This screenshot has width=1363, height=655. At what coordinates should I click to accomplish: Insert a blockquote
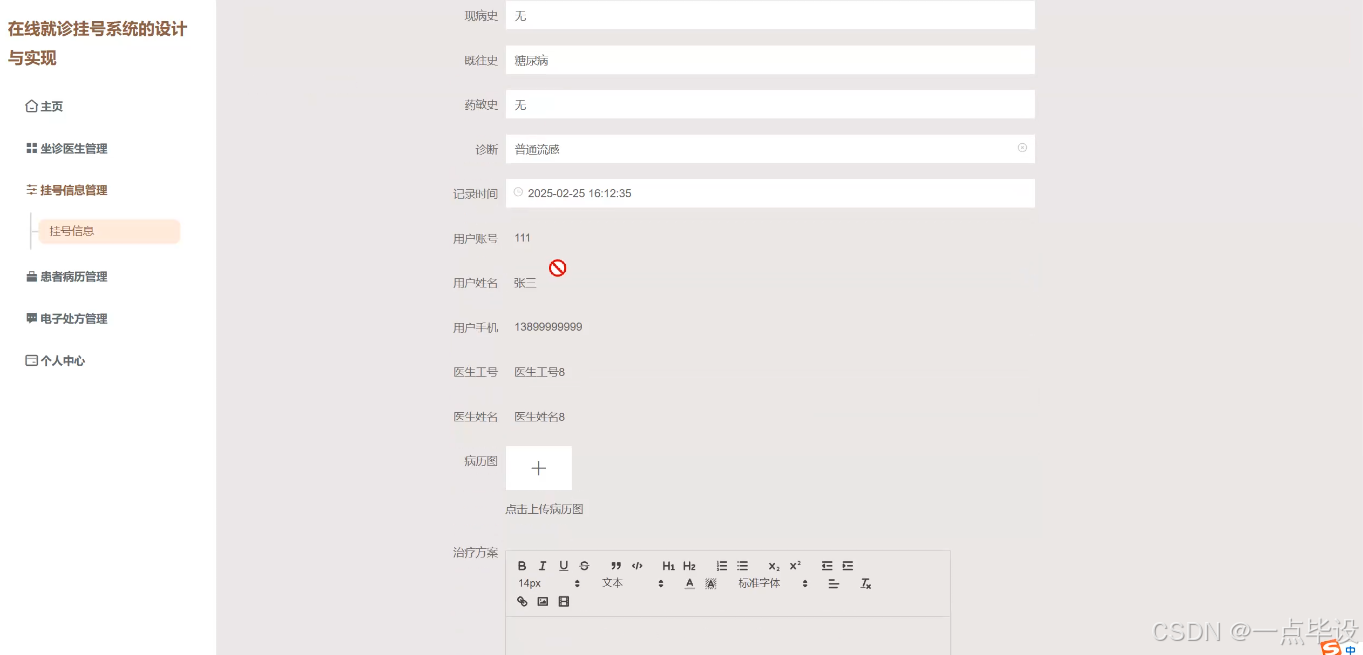pyautogui.click(x=616, y=566)
